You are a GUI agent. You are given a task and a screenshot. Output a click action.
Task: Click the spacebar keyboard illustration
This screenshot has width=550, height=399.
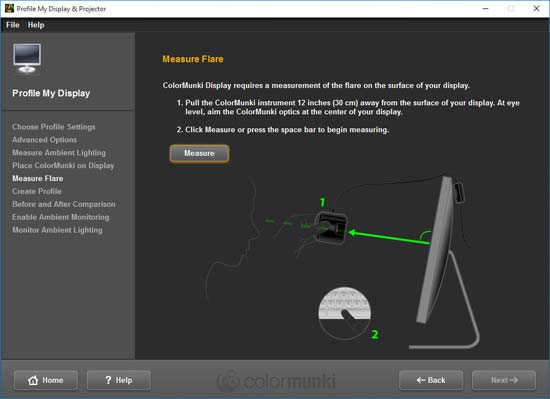(344, 313)
